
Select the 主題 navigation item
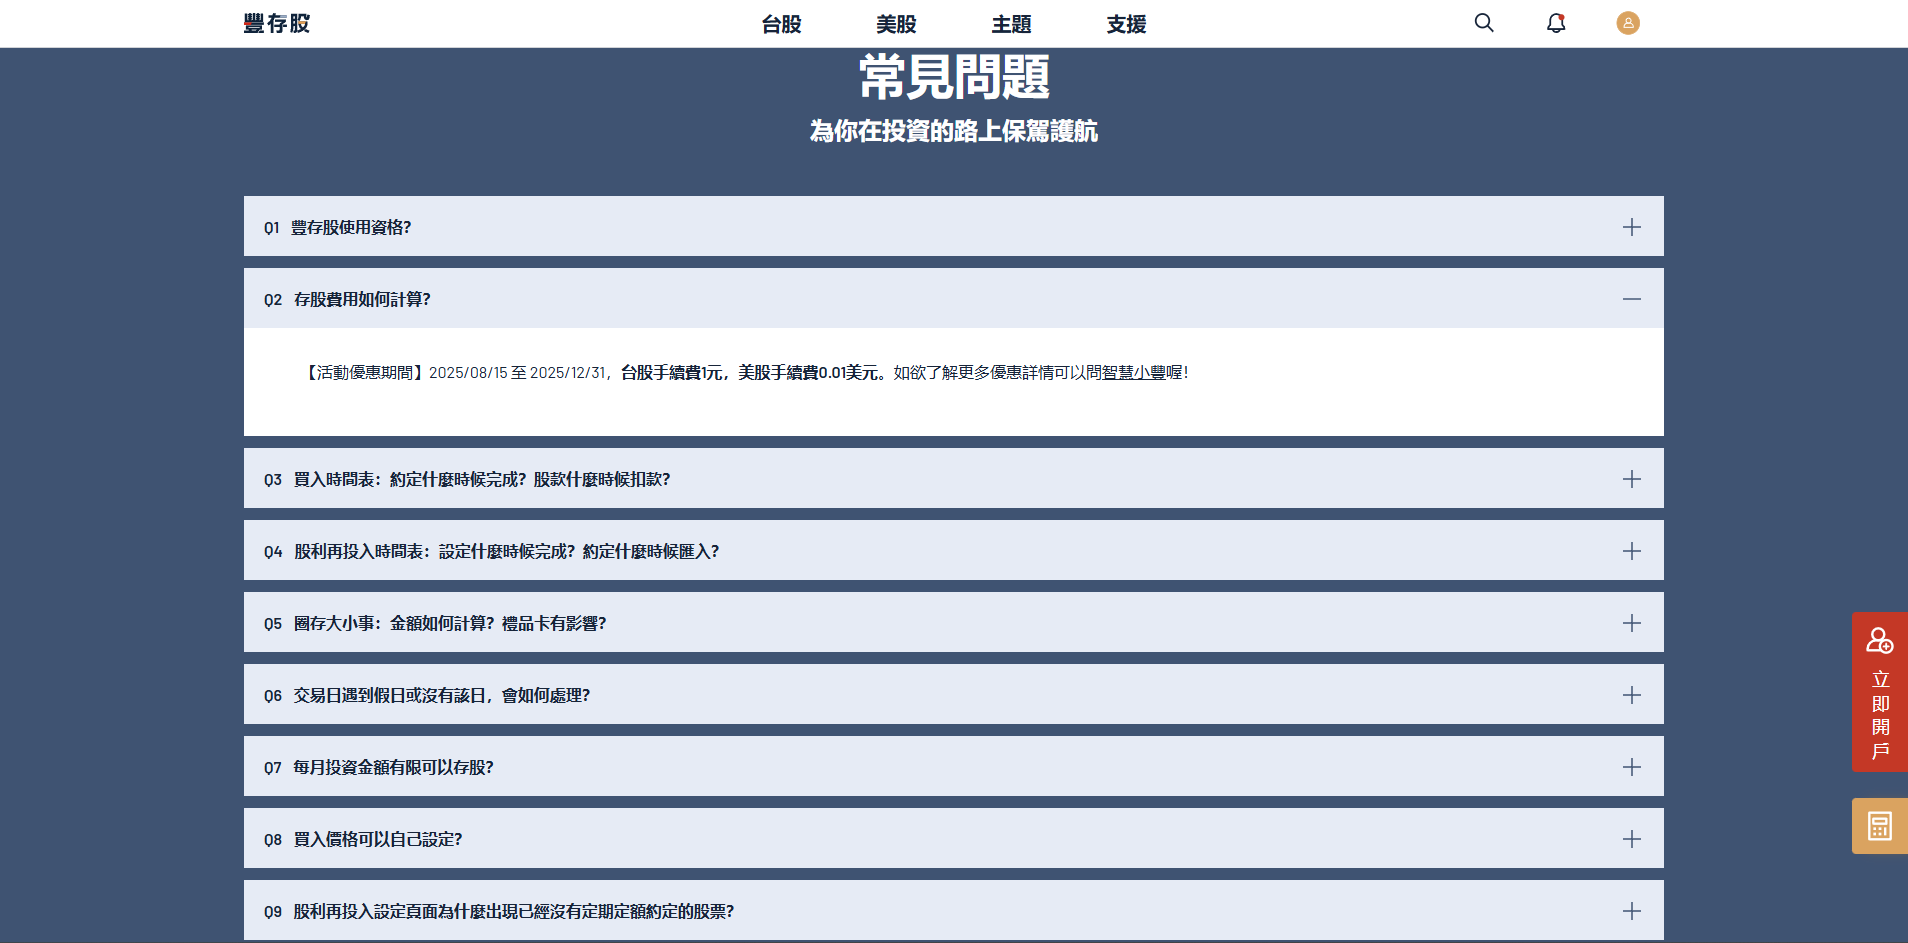1011,23
